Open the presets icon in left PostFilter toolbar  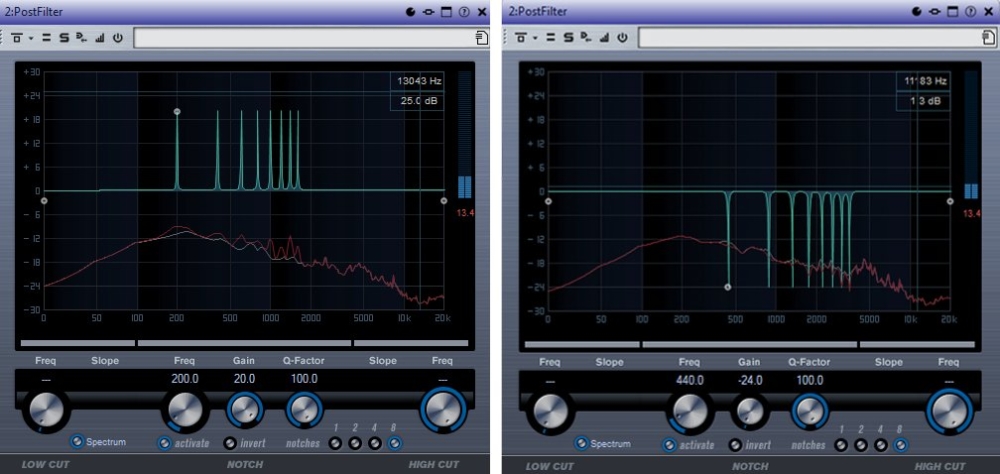tap(16, 38)
